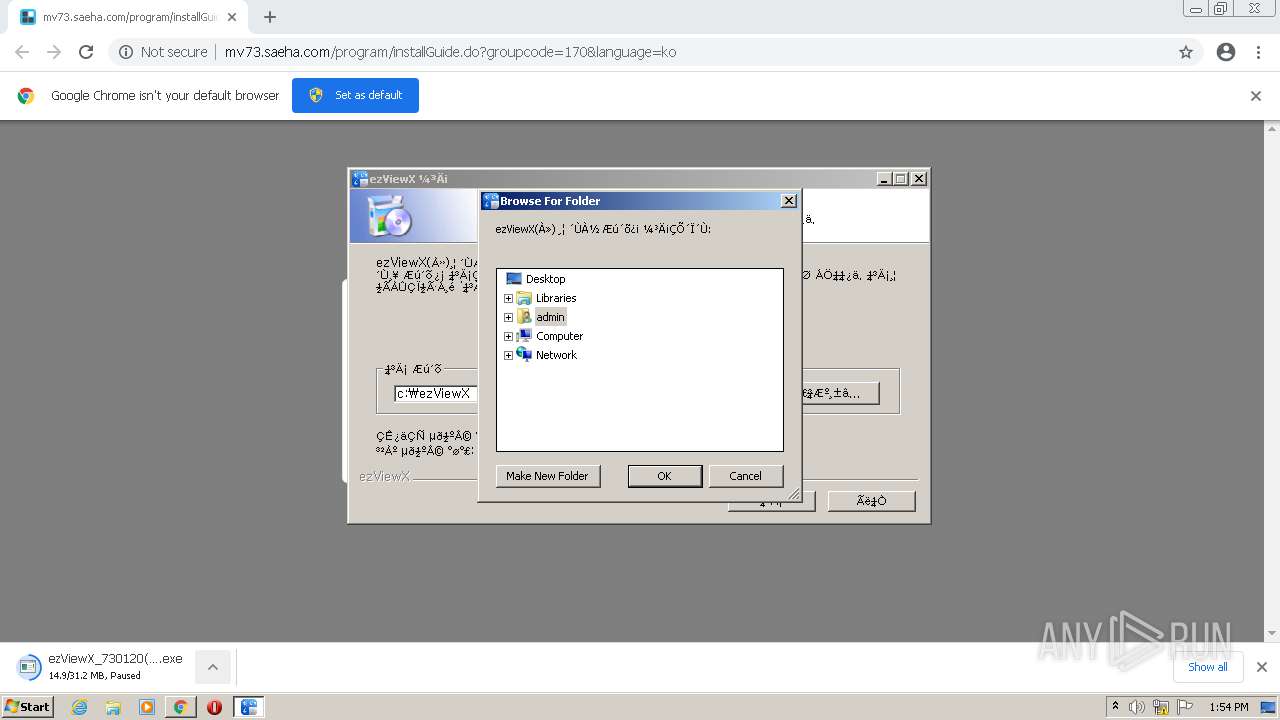The width and height of the screenshot is (1280, 720).
Task: Click Show all downloads
Action: pos(1207,667)
